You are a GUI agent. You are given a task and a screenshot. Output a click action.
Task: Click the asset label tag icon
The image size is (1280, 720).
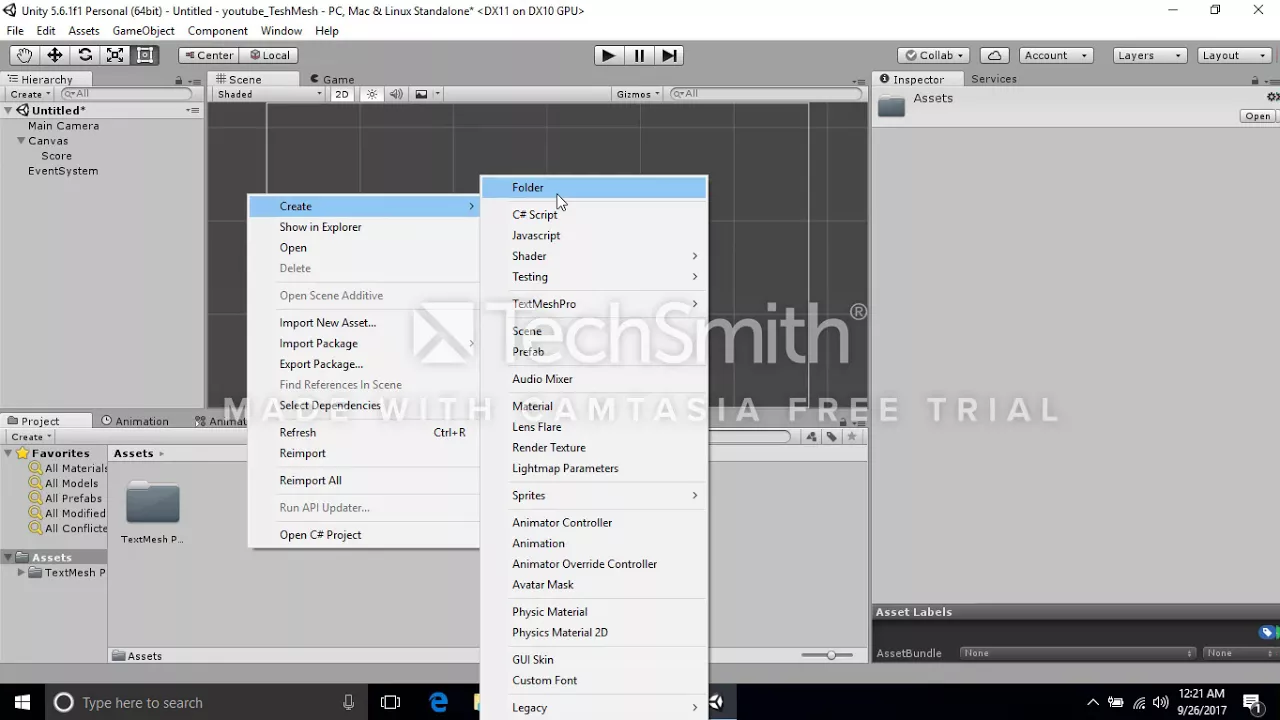(x=1267, y=632)
